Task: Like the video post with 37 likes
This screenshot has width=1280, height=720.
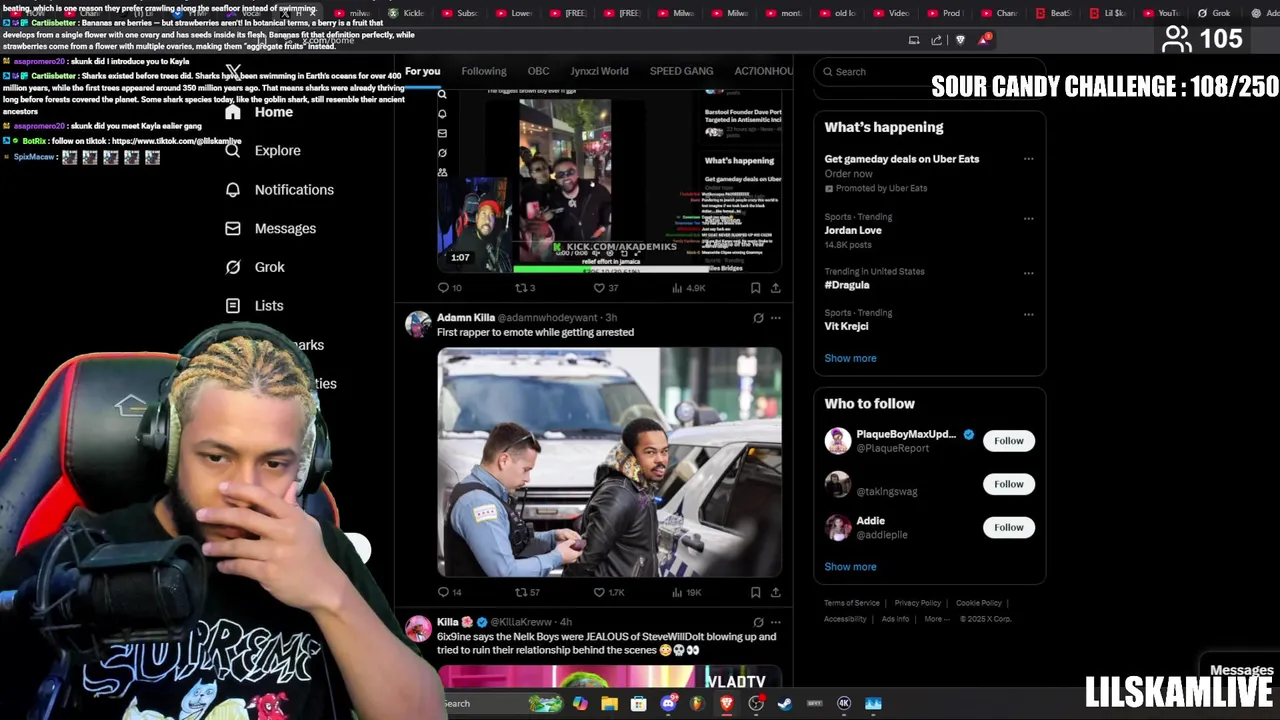Action: click(x=606, y=288)
